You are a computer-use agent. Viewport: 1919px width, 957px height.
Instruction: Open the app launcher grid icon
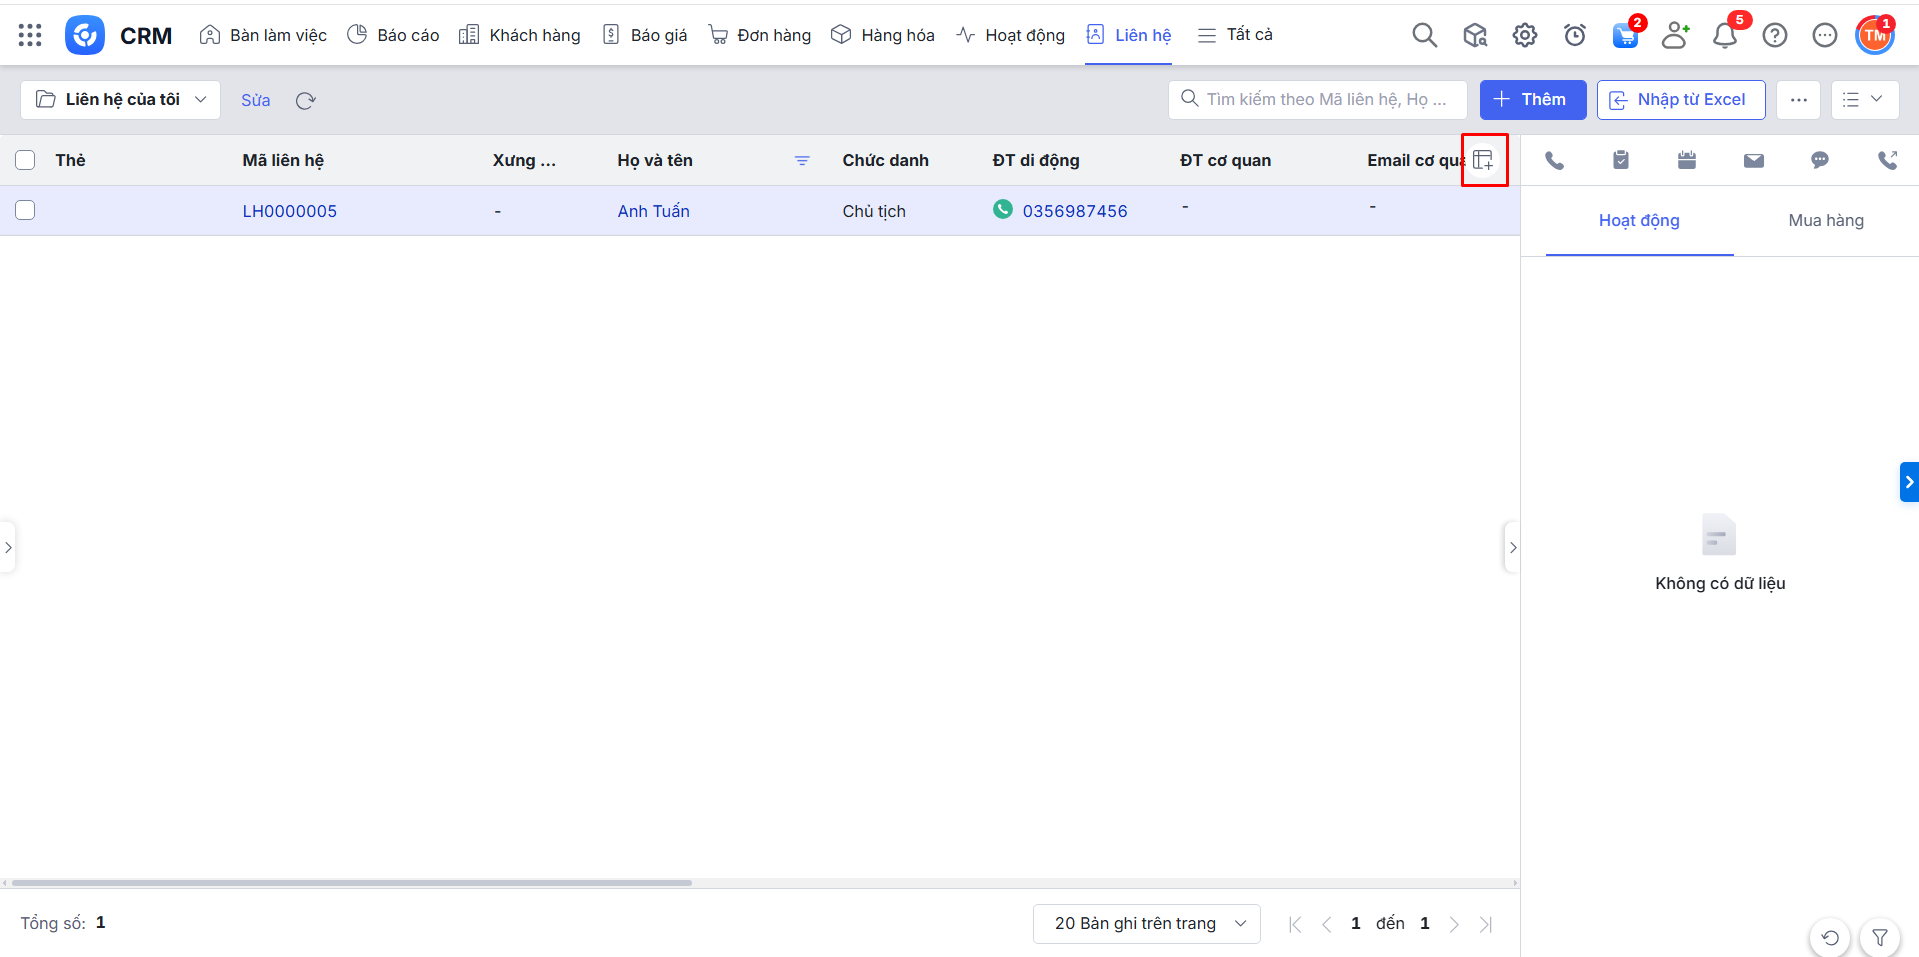30,35
